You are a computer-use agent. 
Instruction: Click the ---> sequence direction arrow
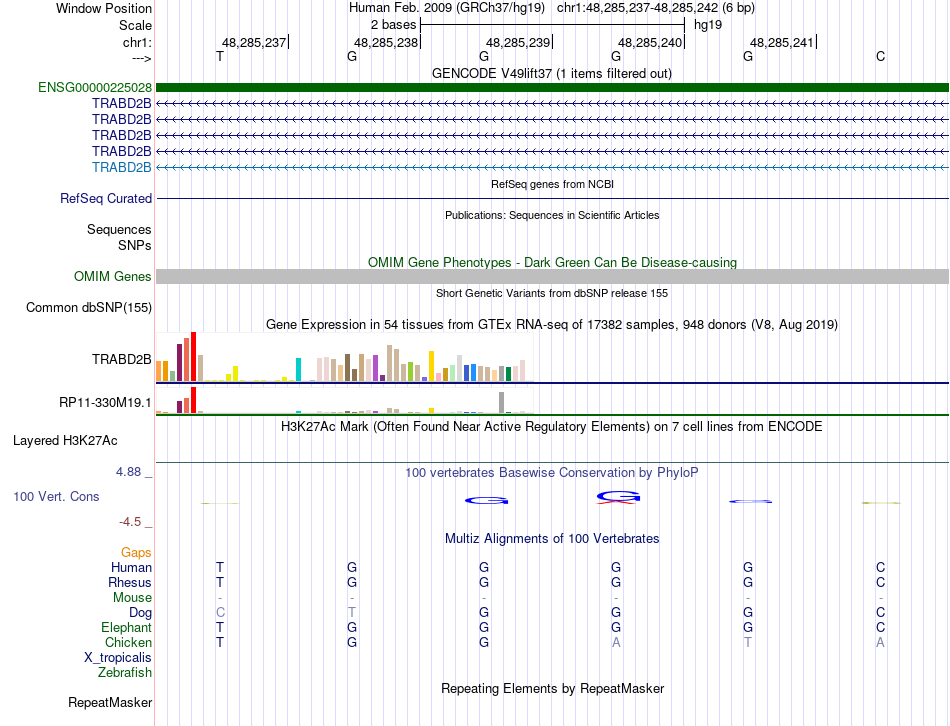[141, 58]
